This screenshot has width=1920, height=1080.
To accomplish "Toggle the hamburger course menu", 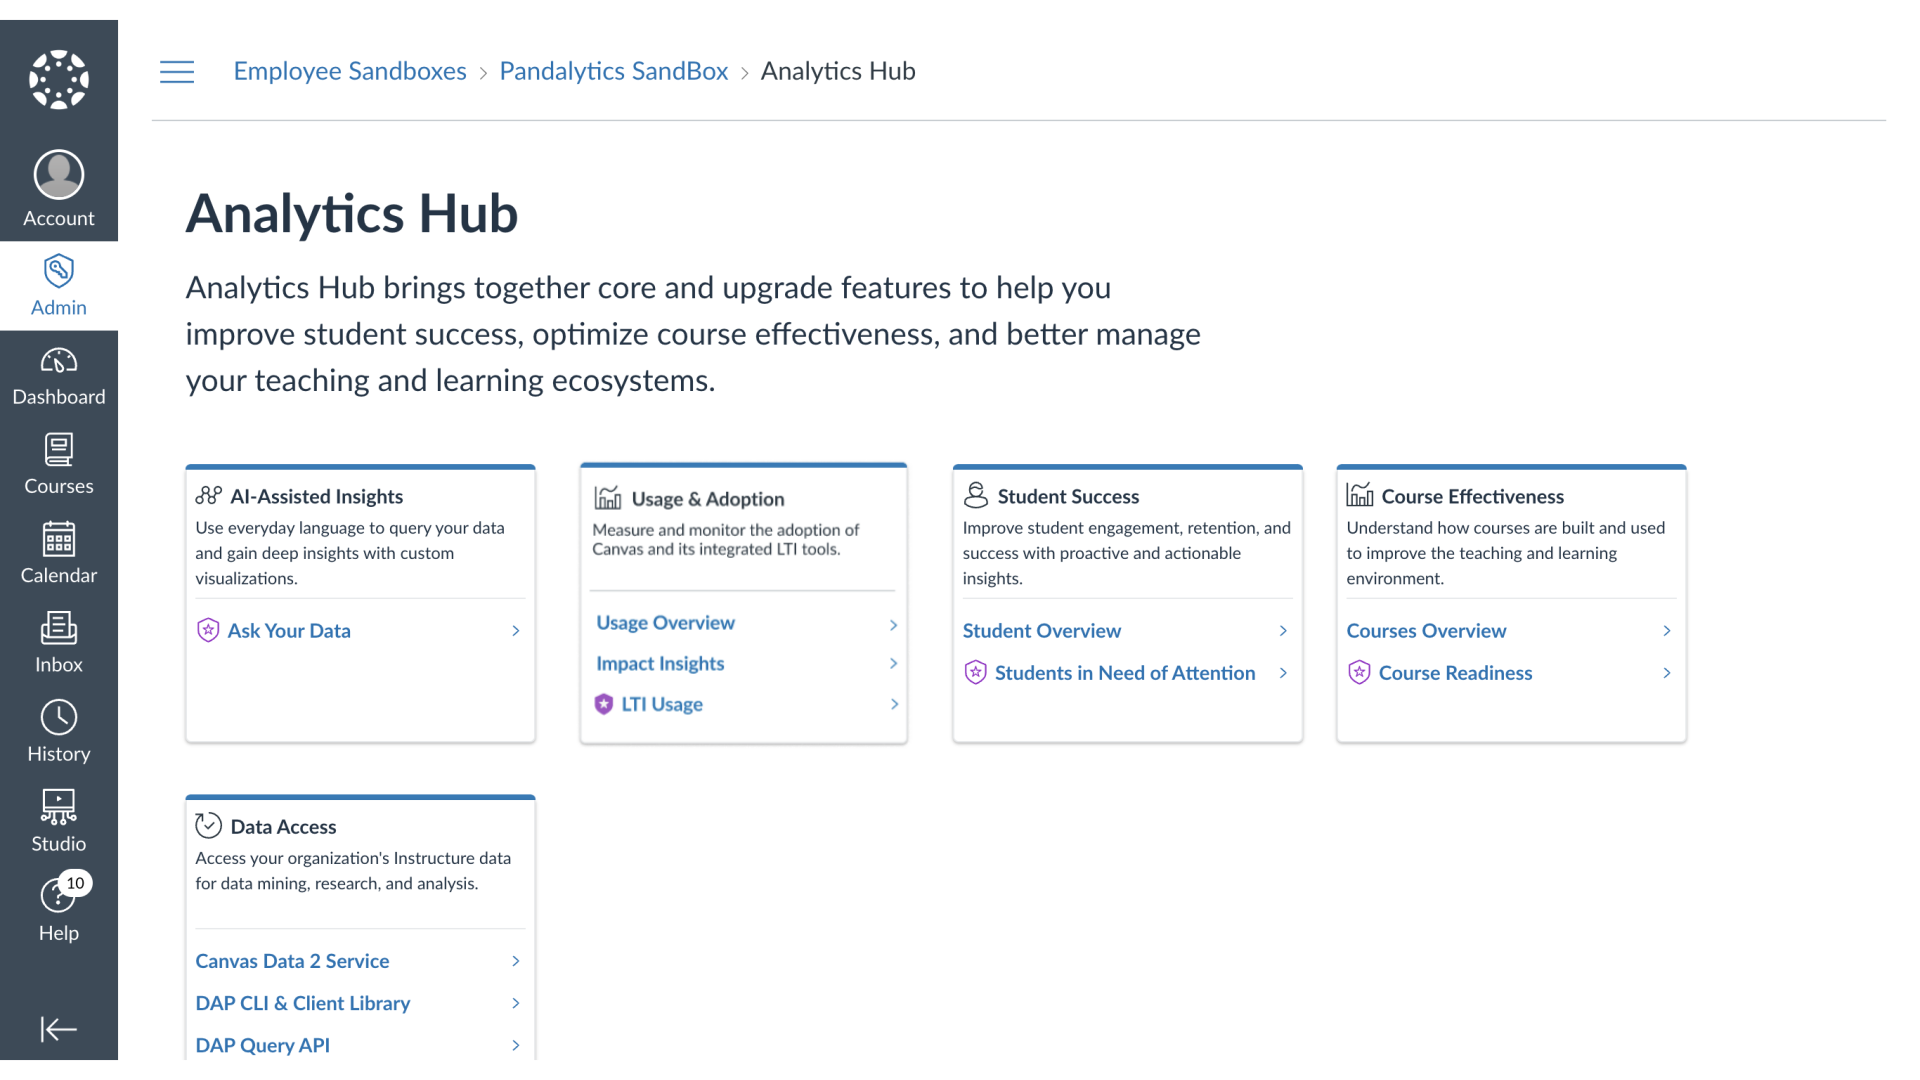I will point(177,72).
